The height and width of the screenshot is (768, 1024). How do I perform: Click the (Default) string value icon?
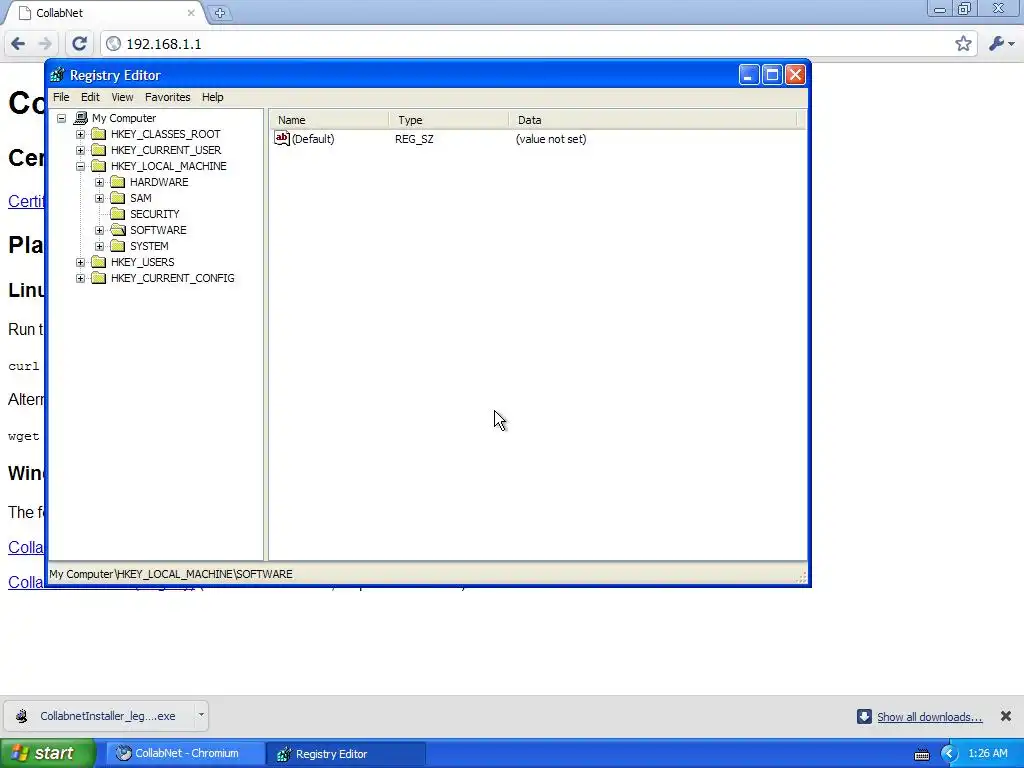[x=282, y=138]
